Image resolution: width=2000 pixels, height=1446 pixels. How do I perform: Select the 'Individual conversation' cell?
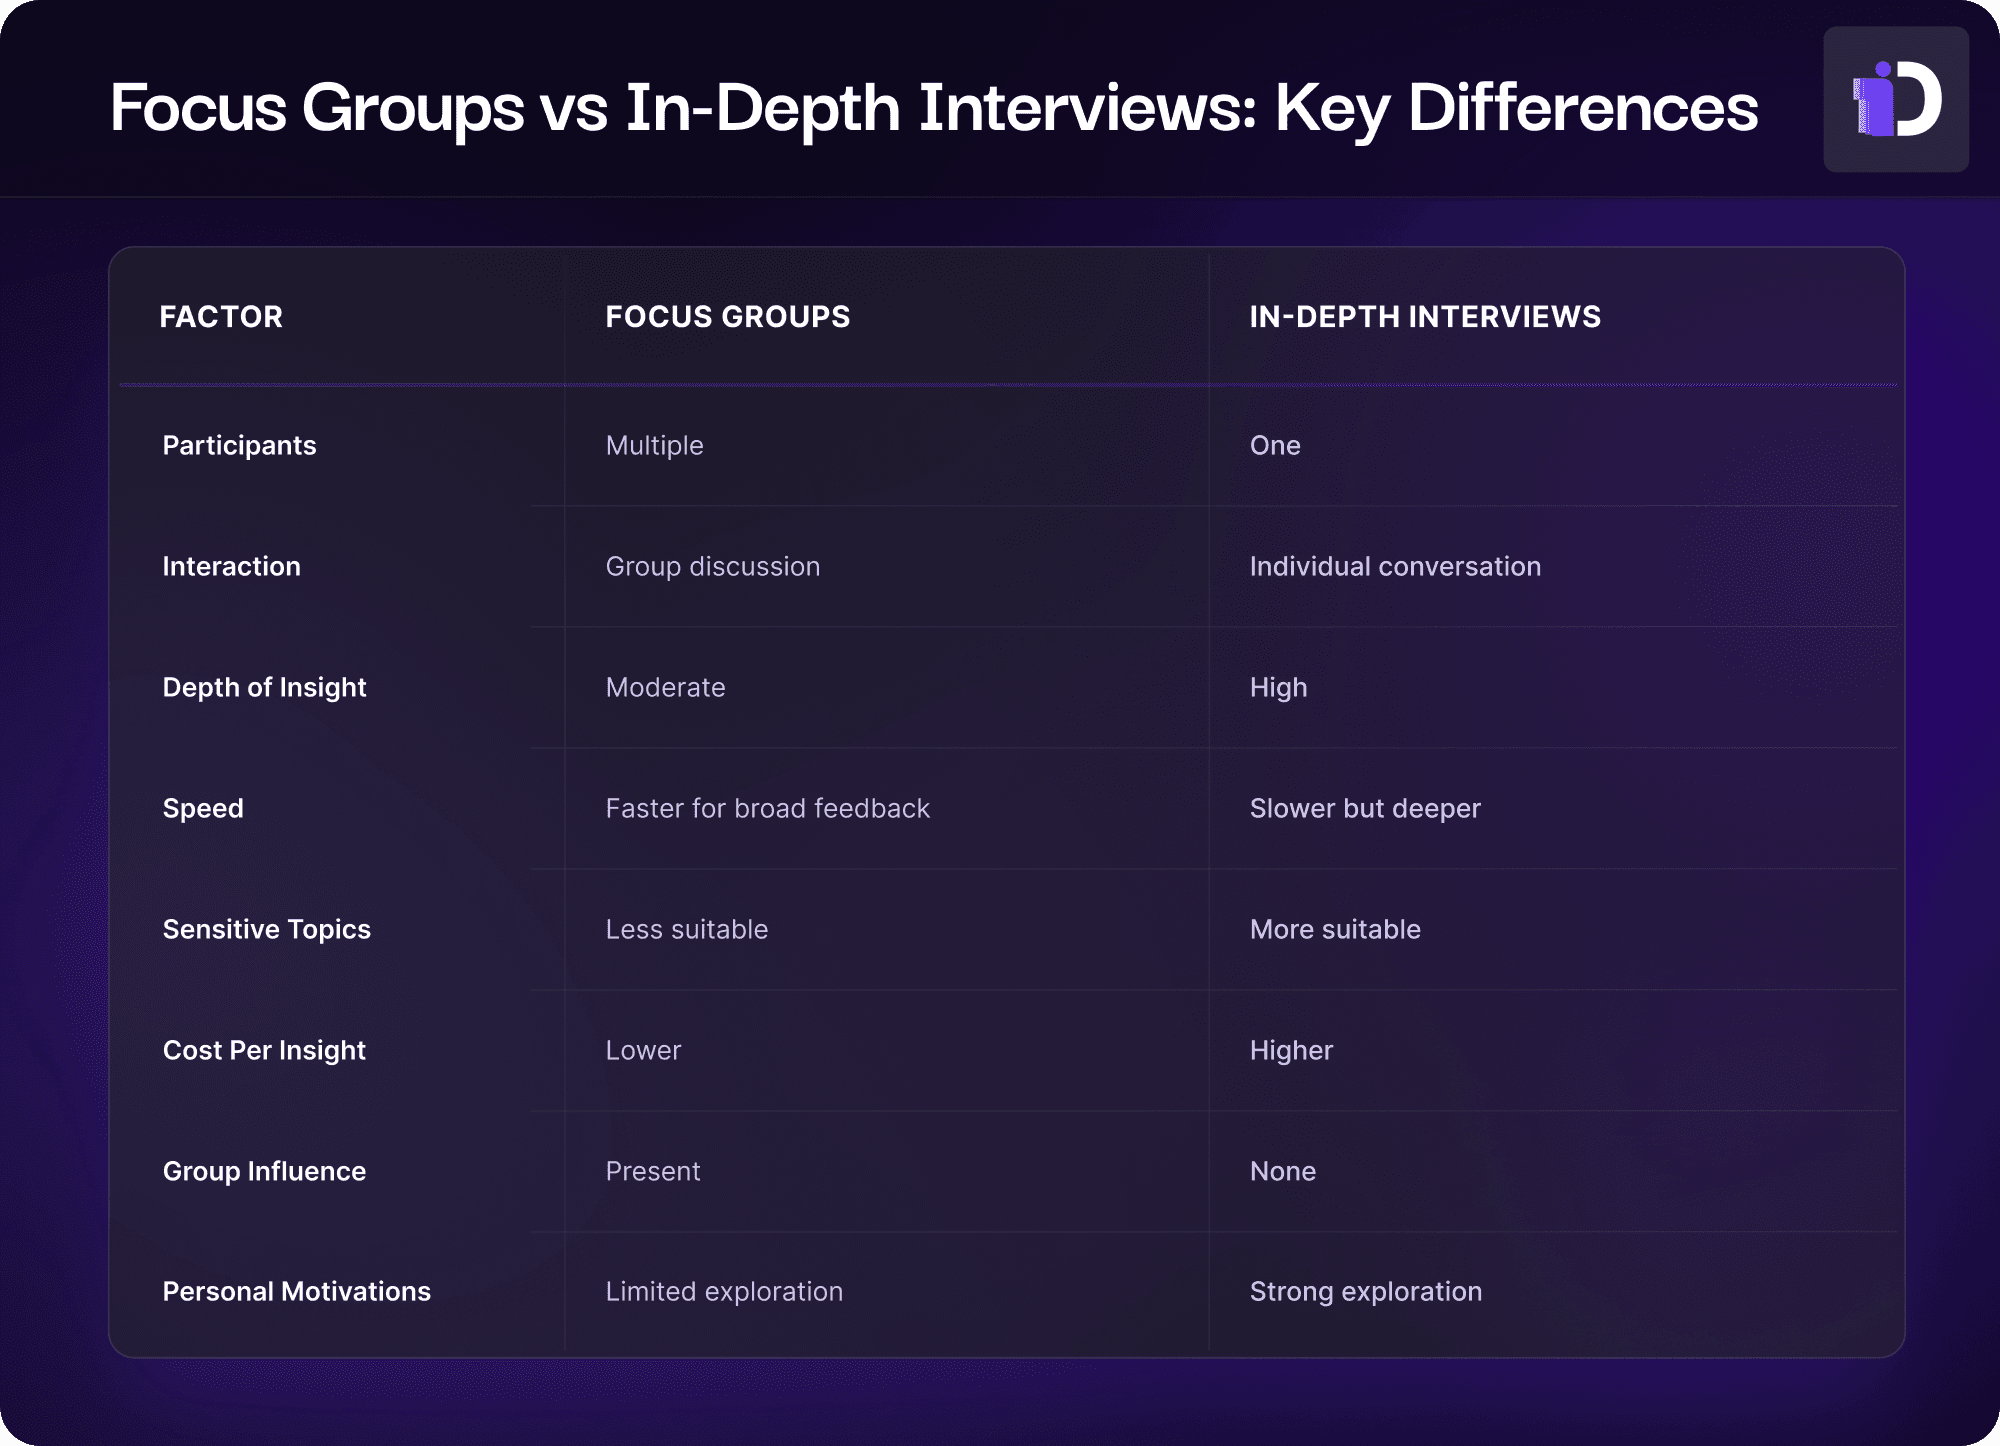pos(1395,567)
